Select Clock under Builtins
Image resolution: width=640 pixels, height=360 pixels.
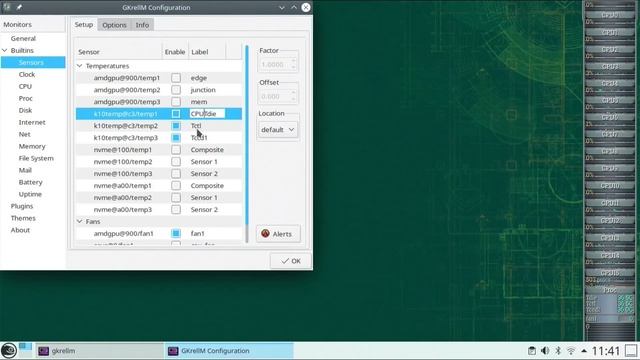point(27,74)
